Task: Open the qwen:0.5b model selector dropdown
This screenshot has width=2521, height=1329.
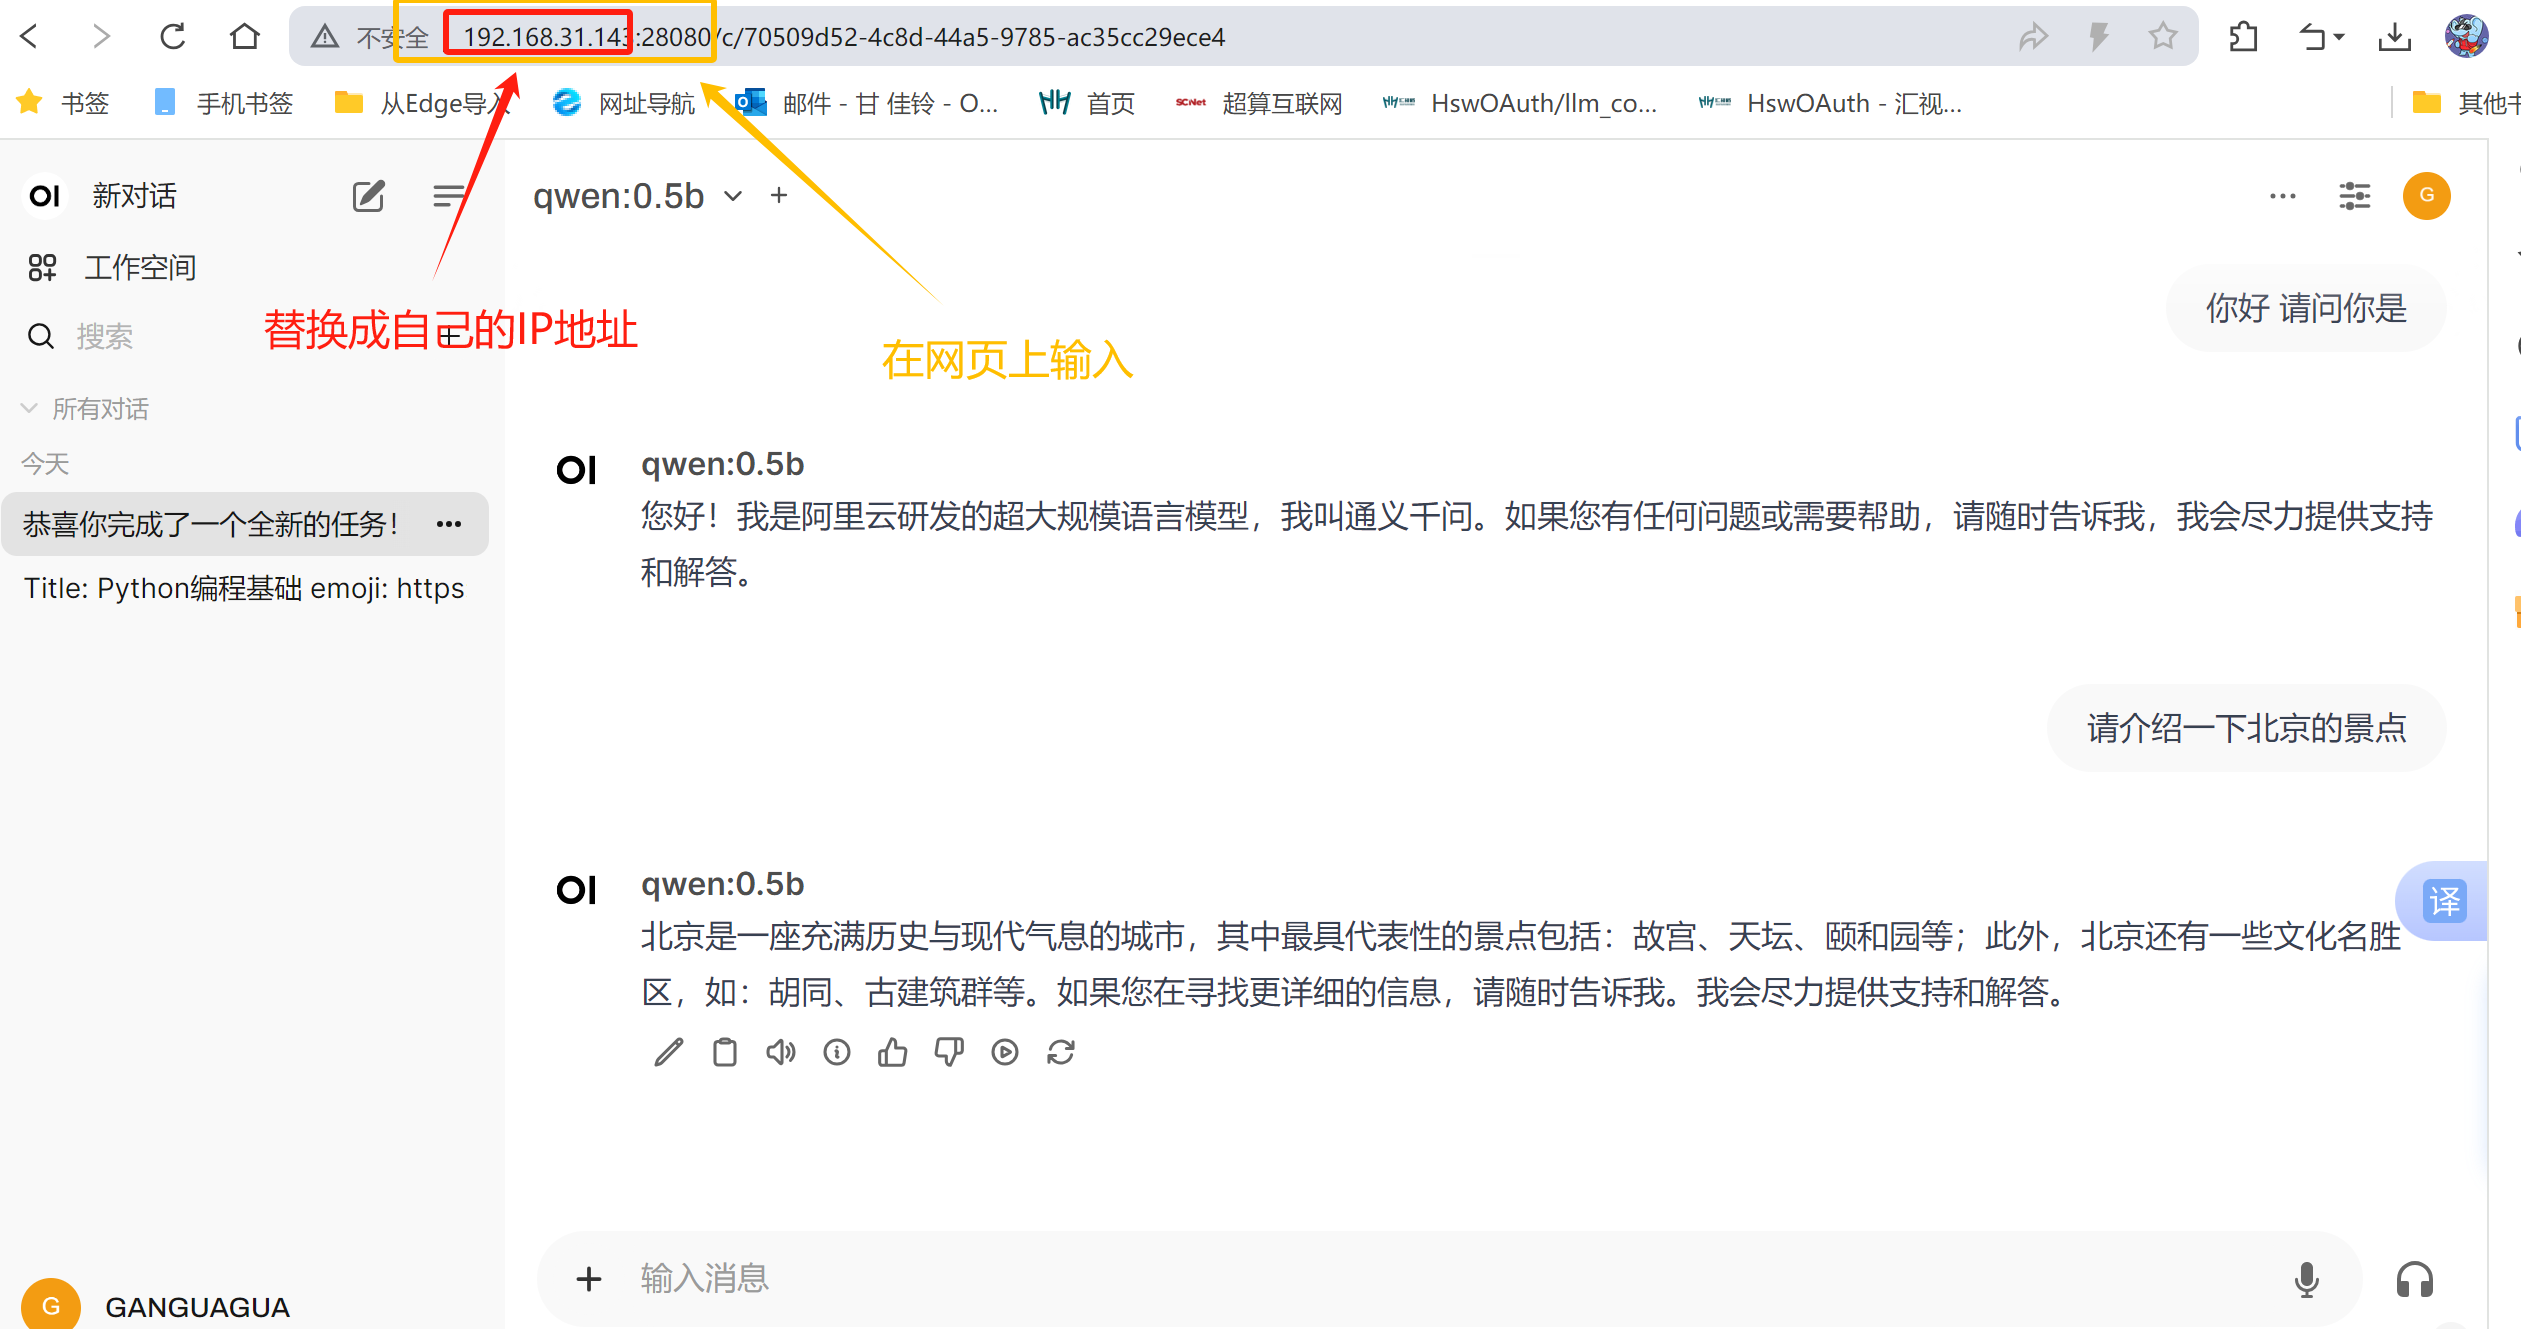Action: point(638,196)
